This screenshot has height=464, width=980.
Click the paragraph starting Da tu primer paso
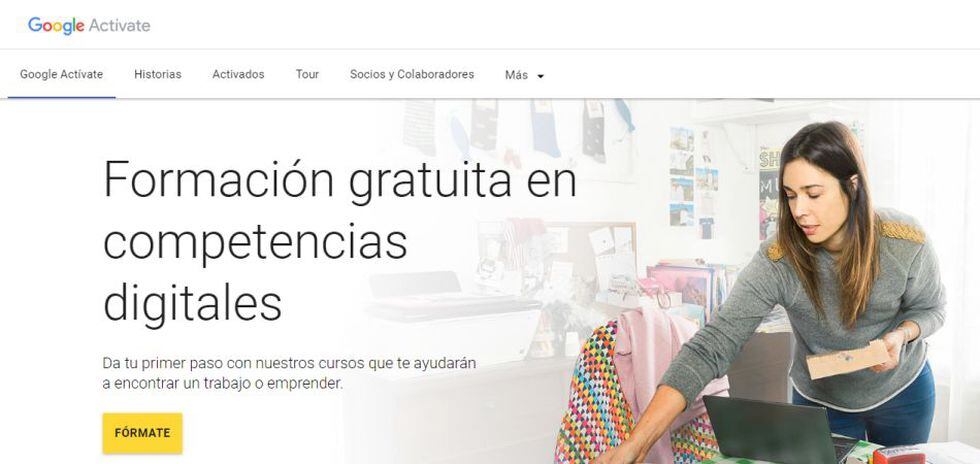click(x=289, y=373)
